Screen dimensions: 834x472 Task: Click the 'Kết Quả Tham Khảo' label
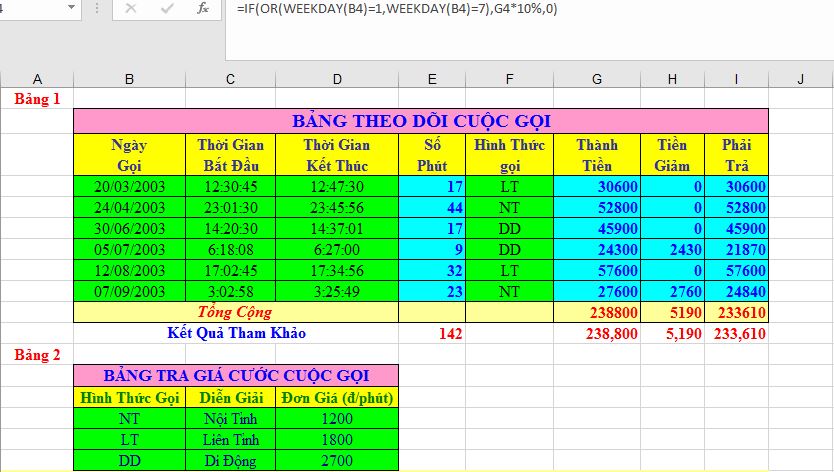[236, 333]
